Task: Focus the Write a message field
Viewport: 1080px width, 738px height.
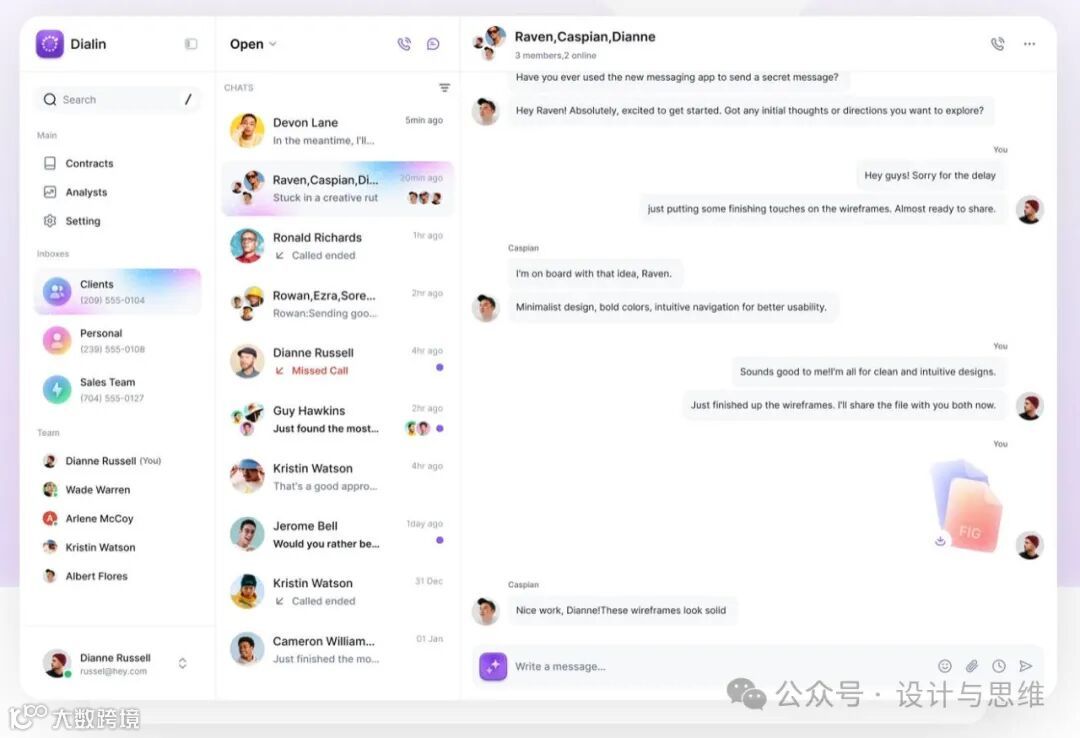Action: [x=720, y=666]
